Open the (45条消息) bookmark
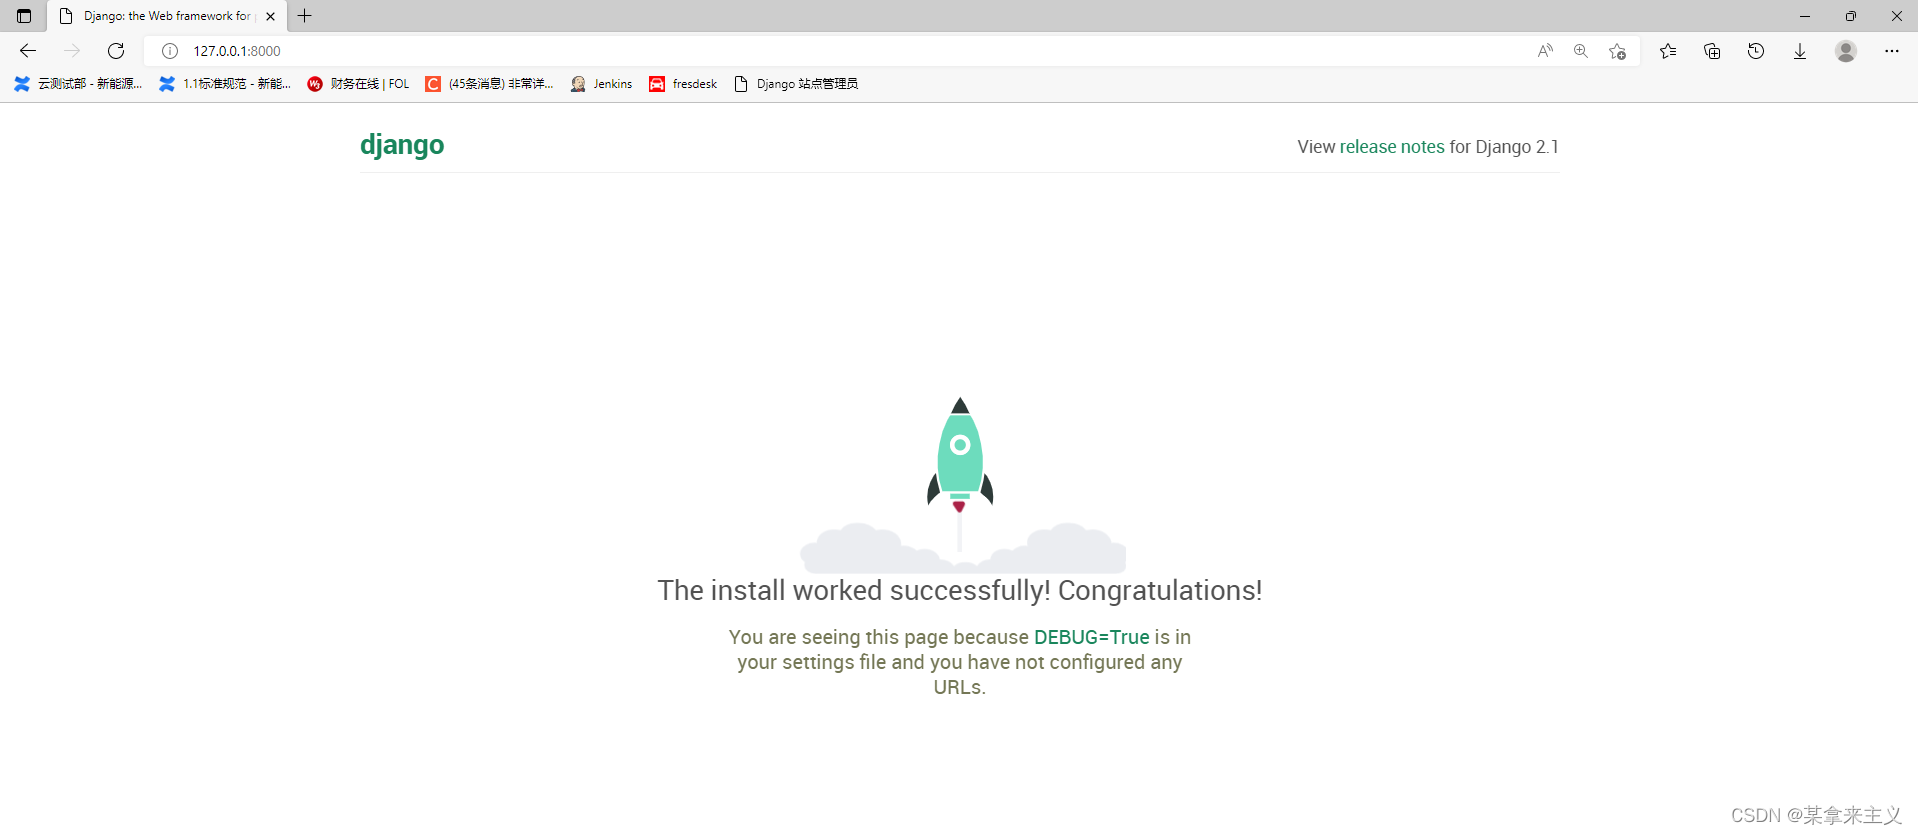This screenshot has height=835, width=1918. click(x=489, y=84)
